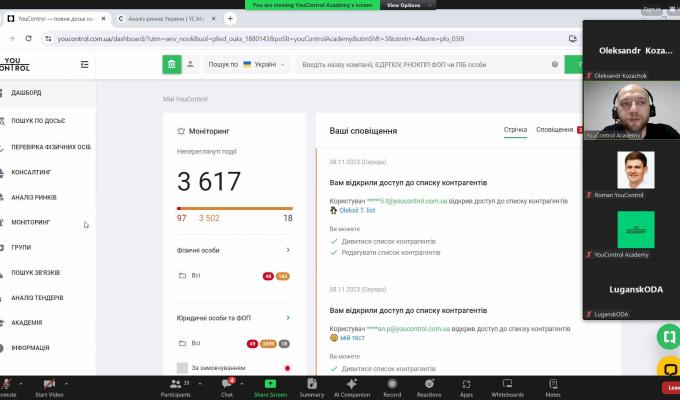Viewport: 680px width, 400px height.
Task: Open a new Chrome tab
Action: (x=230, y=19)
